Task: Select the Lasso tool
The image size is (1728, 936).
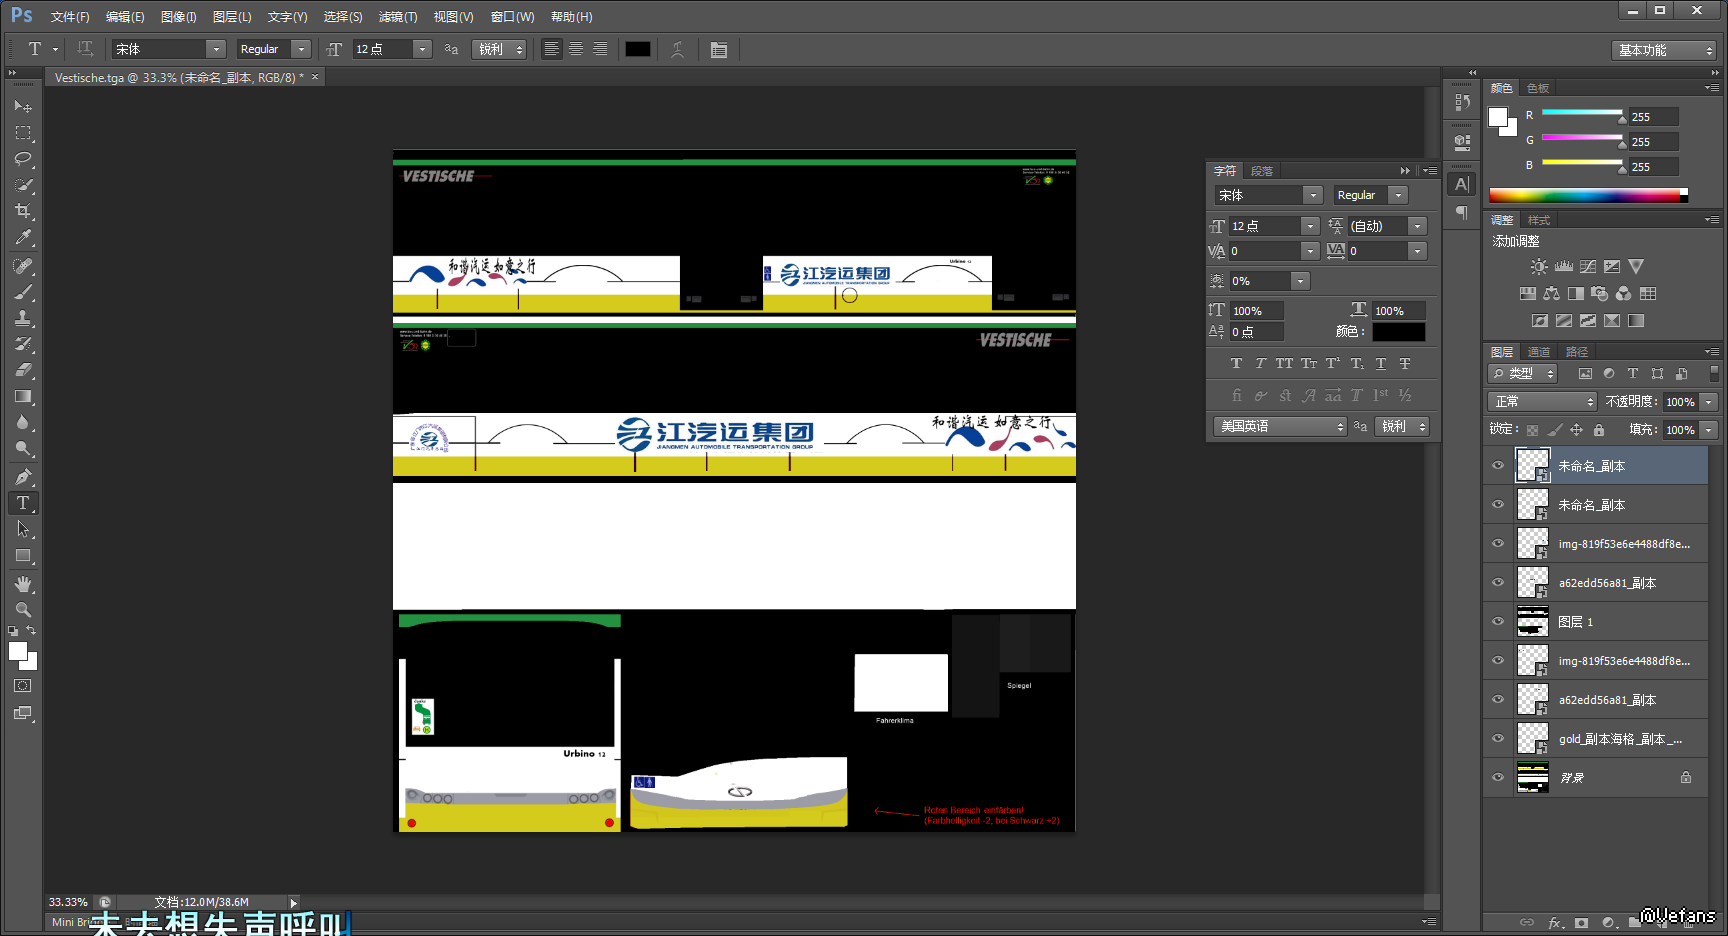Action: tap(23, 159)
